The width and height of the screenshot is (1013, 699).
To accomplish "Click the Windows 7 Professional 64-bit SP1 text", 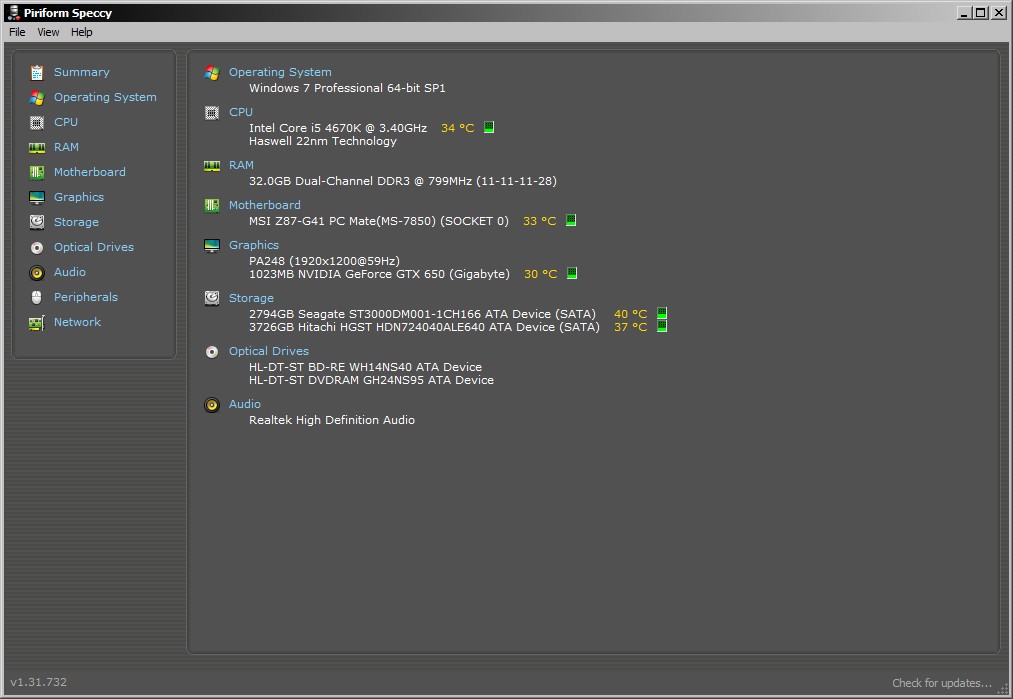I will coord(348,88).
